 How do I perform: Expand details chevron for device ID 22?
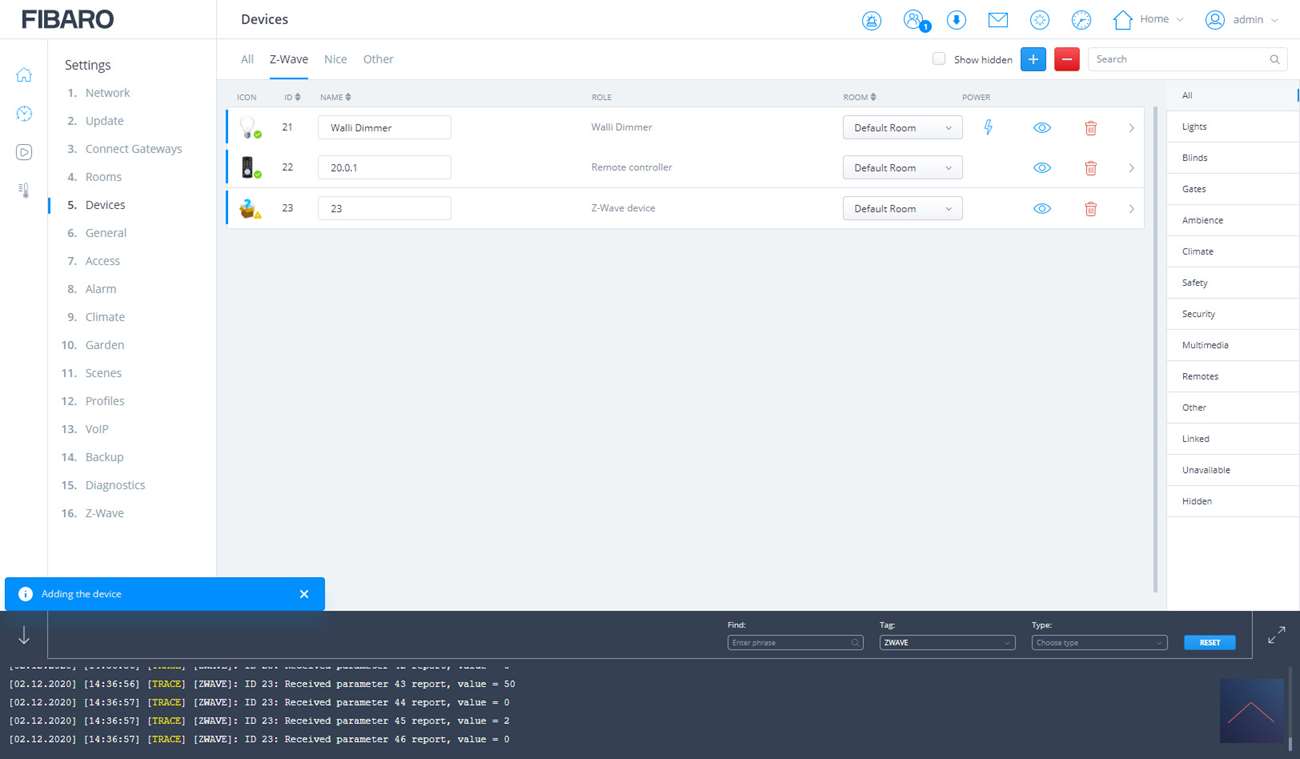1131,168
